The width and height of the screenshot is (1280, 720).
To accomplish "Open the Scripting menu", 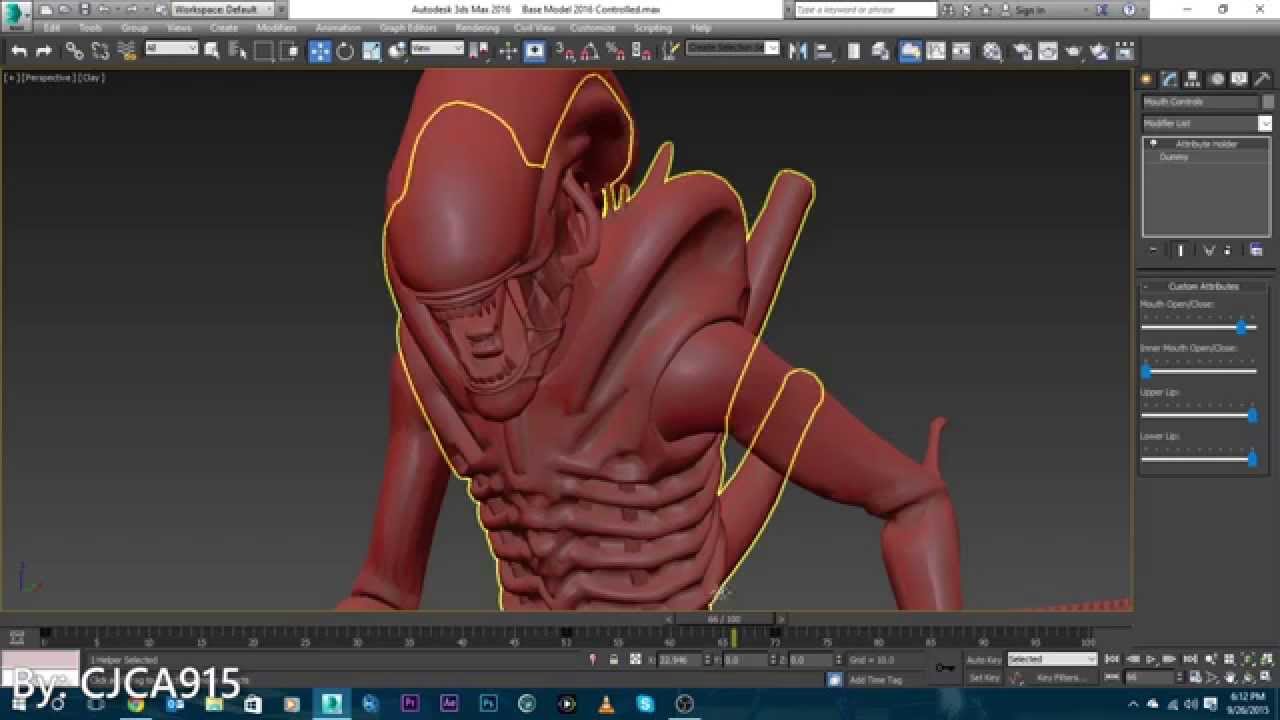I will [x=653, y=28].
